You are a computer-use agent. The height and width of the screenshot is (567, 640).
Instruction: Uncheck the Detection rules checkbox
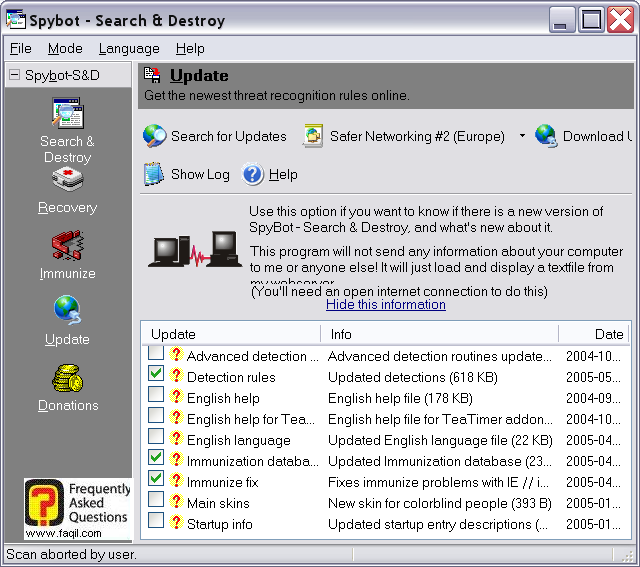(156, 373)
